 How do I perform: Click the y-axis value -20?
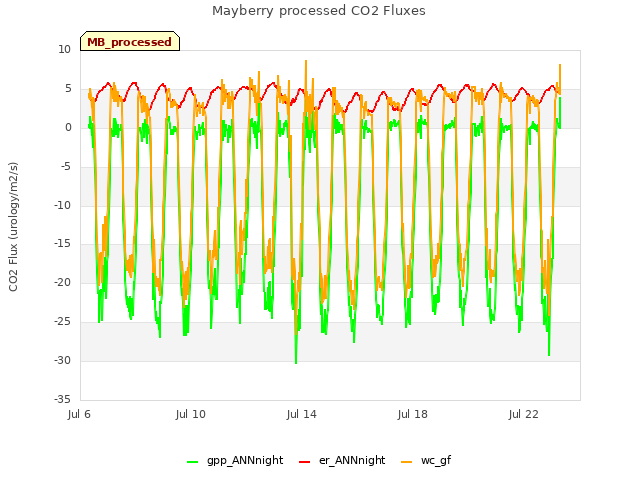[x=62, y=282]
